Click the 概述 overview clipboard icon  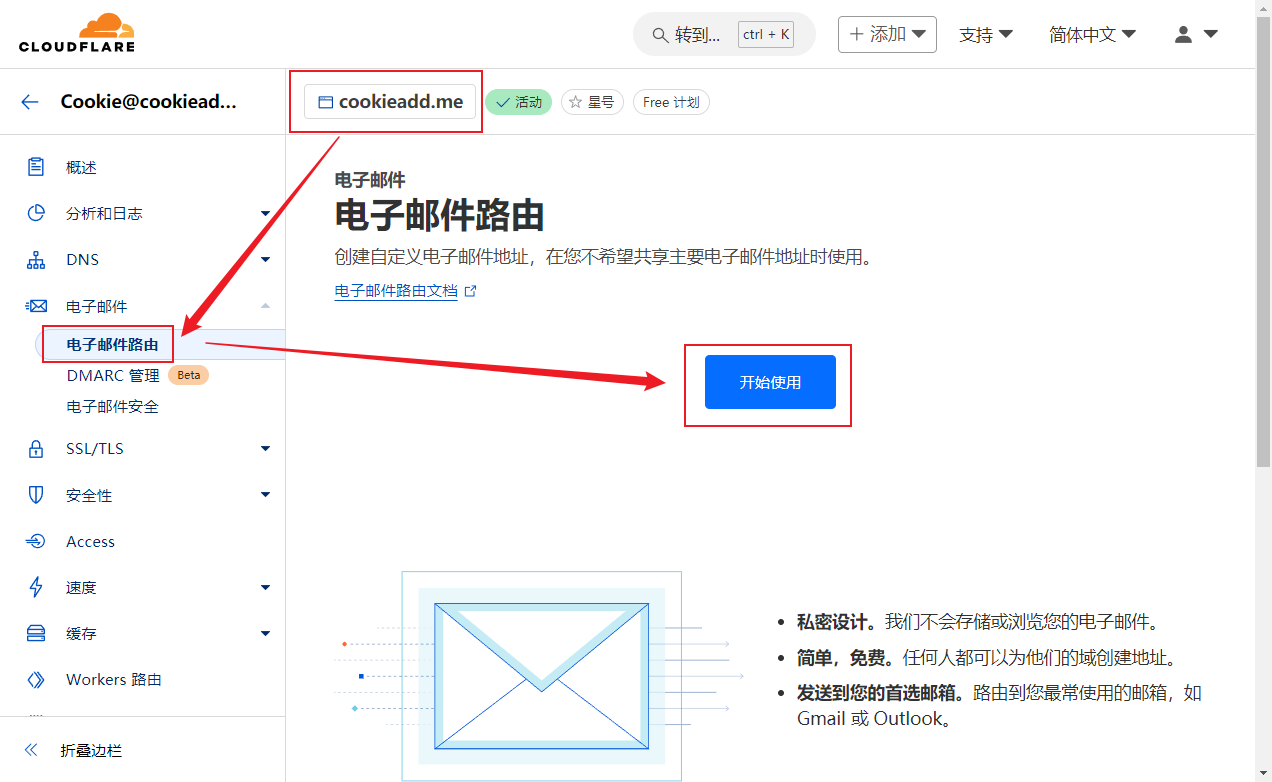tap(36, 167)
